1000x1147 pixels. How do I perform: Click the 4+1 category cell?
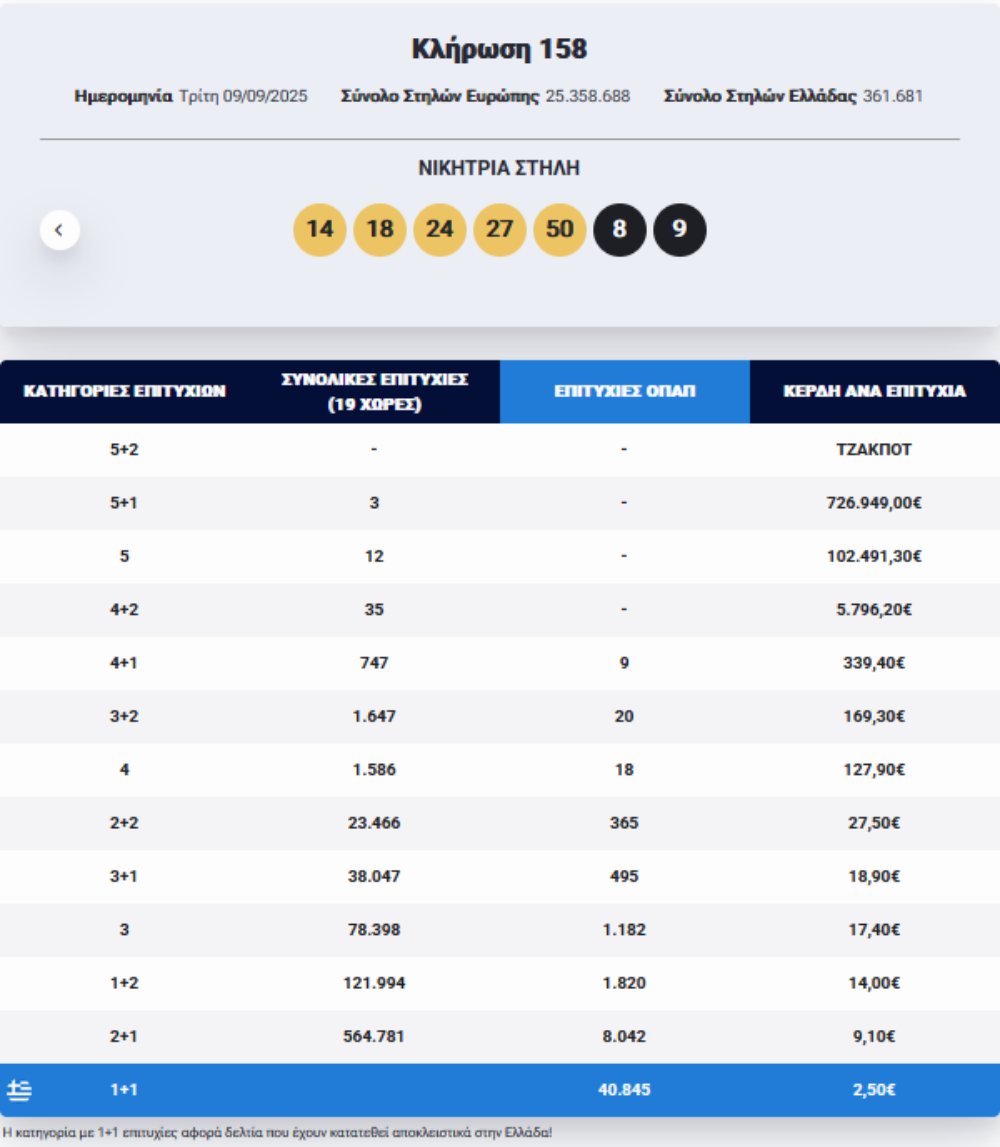(x=124, y=663)
